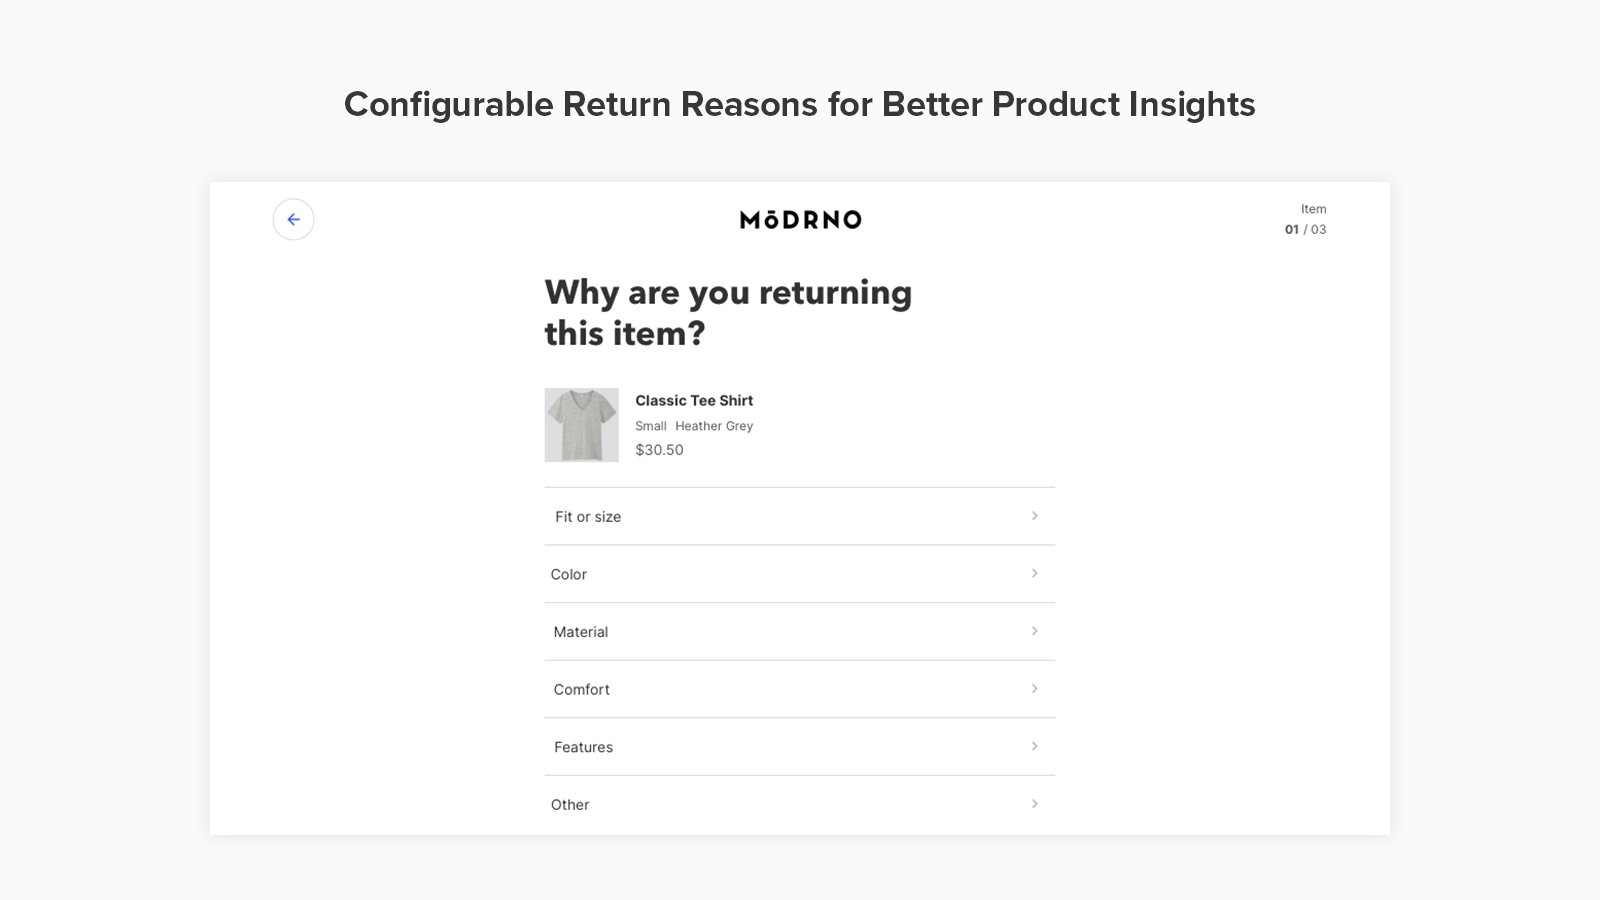The width and height of the screenshot is (1600, 900).
Task: Click chevron beside Other
Action: pos(1034,804)
